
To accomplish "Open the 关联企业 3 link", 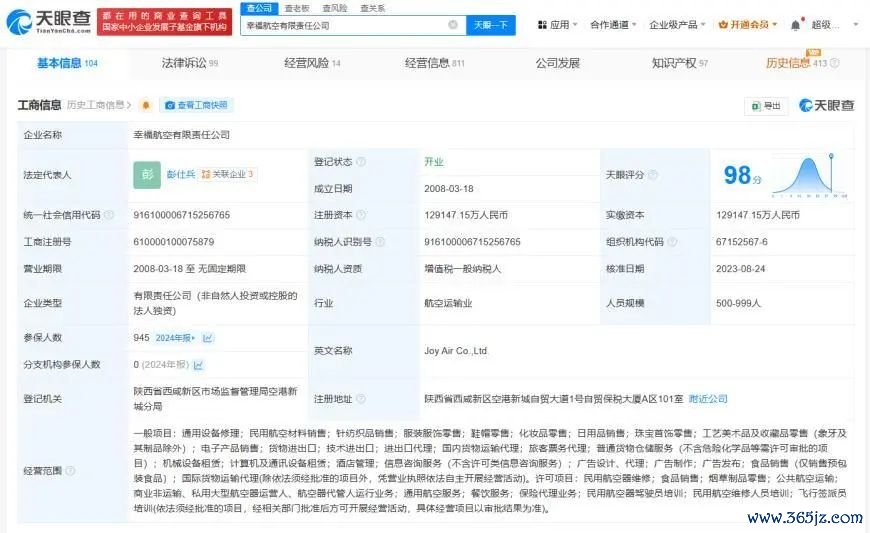I will click(x=227, y=174).
